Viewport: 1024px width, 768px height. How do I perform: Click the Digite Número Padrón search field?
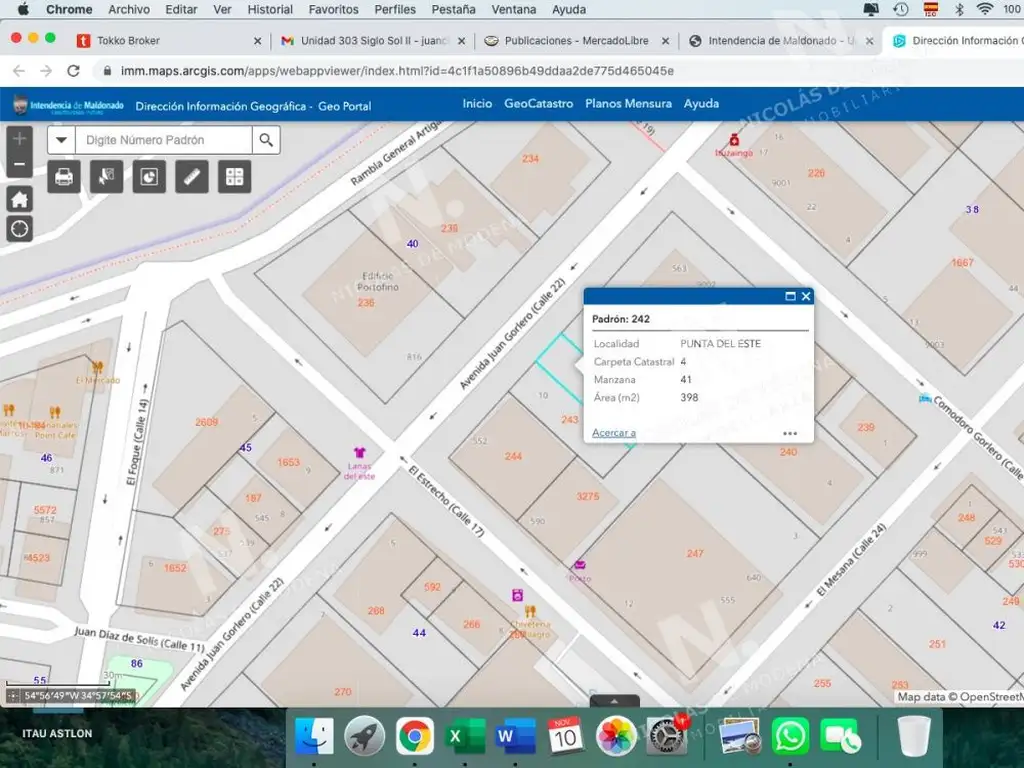coord(163,140)
